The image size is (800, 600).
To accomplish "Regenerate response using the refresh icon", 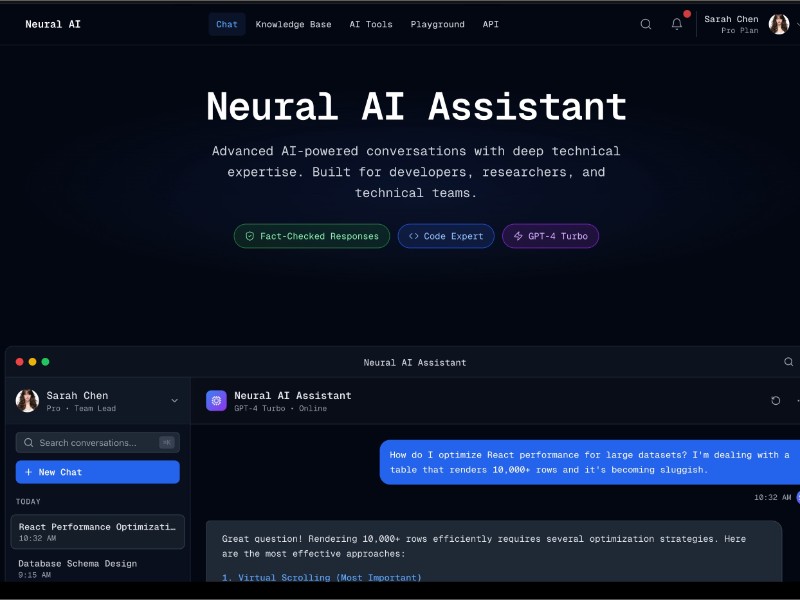I will 775,400.
